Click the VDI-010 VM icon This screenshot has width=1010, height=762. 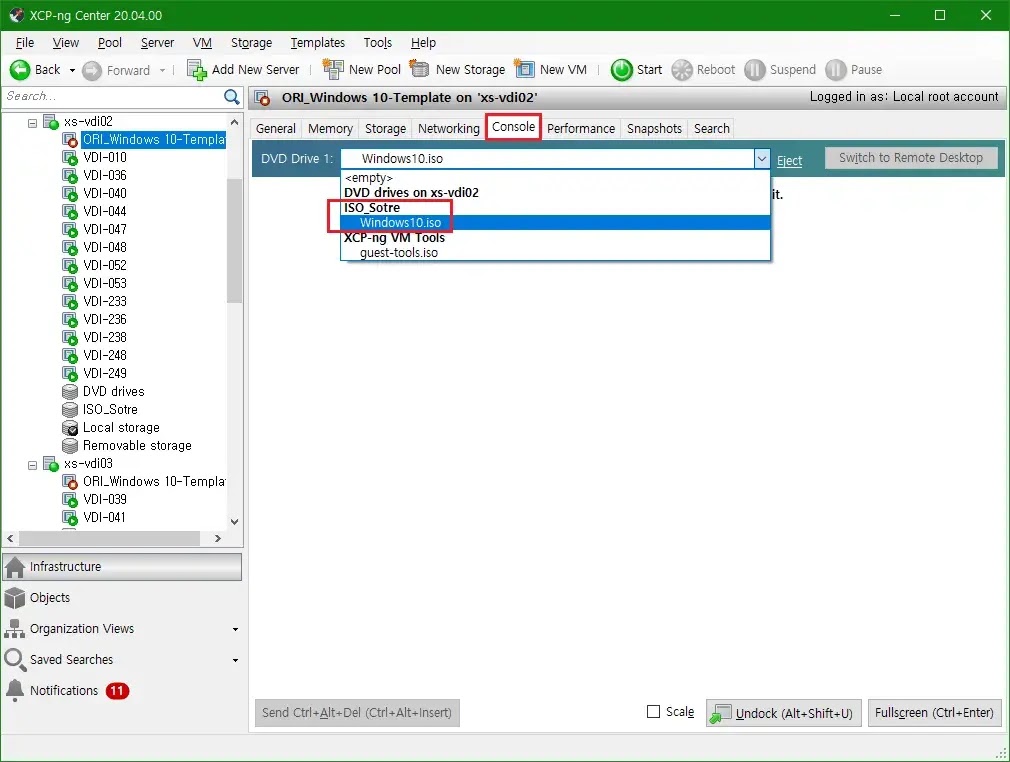(70, 157)
